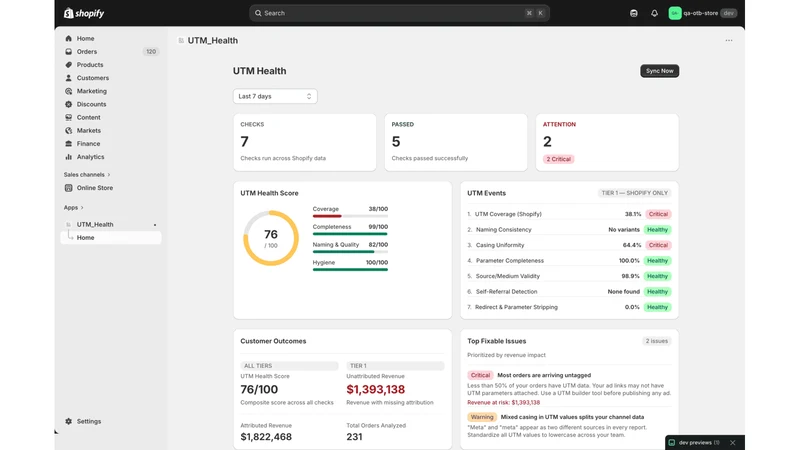
Task: Click the Analytics bar chart icon
Action: pos(68,157)
